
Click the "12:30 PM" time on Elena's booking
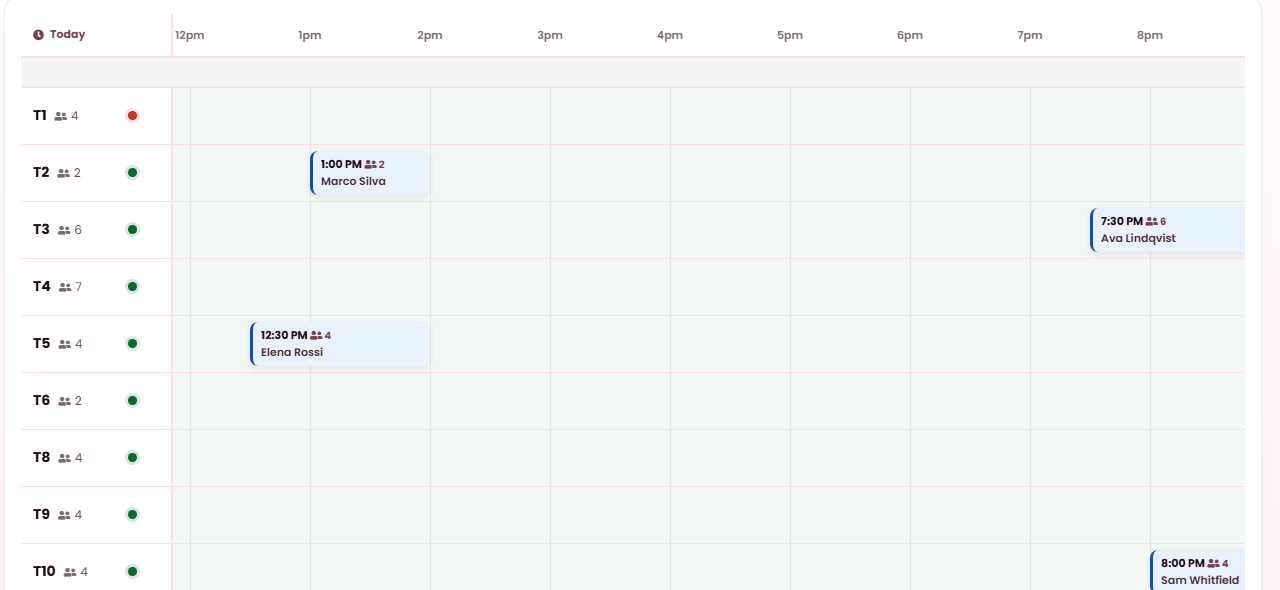click(284, 335)
